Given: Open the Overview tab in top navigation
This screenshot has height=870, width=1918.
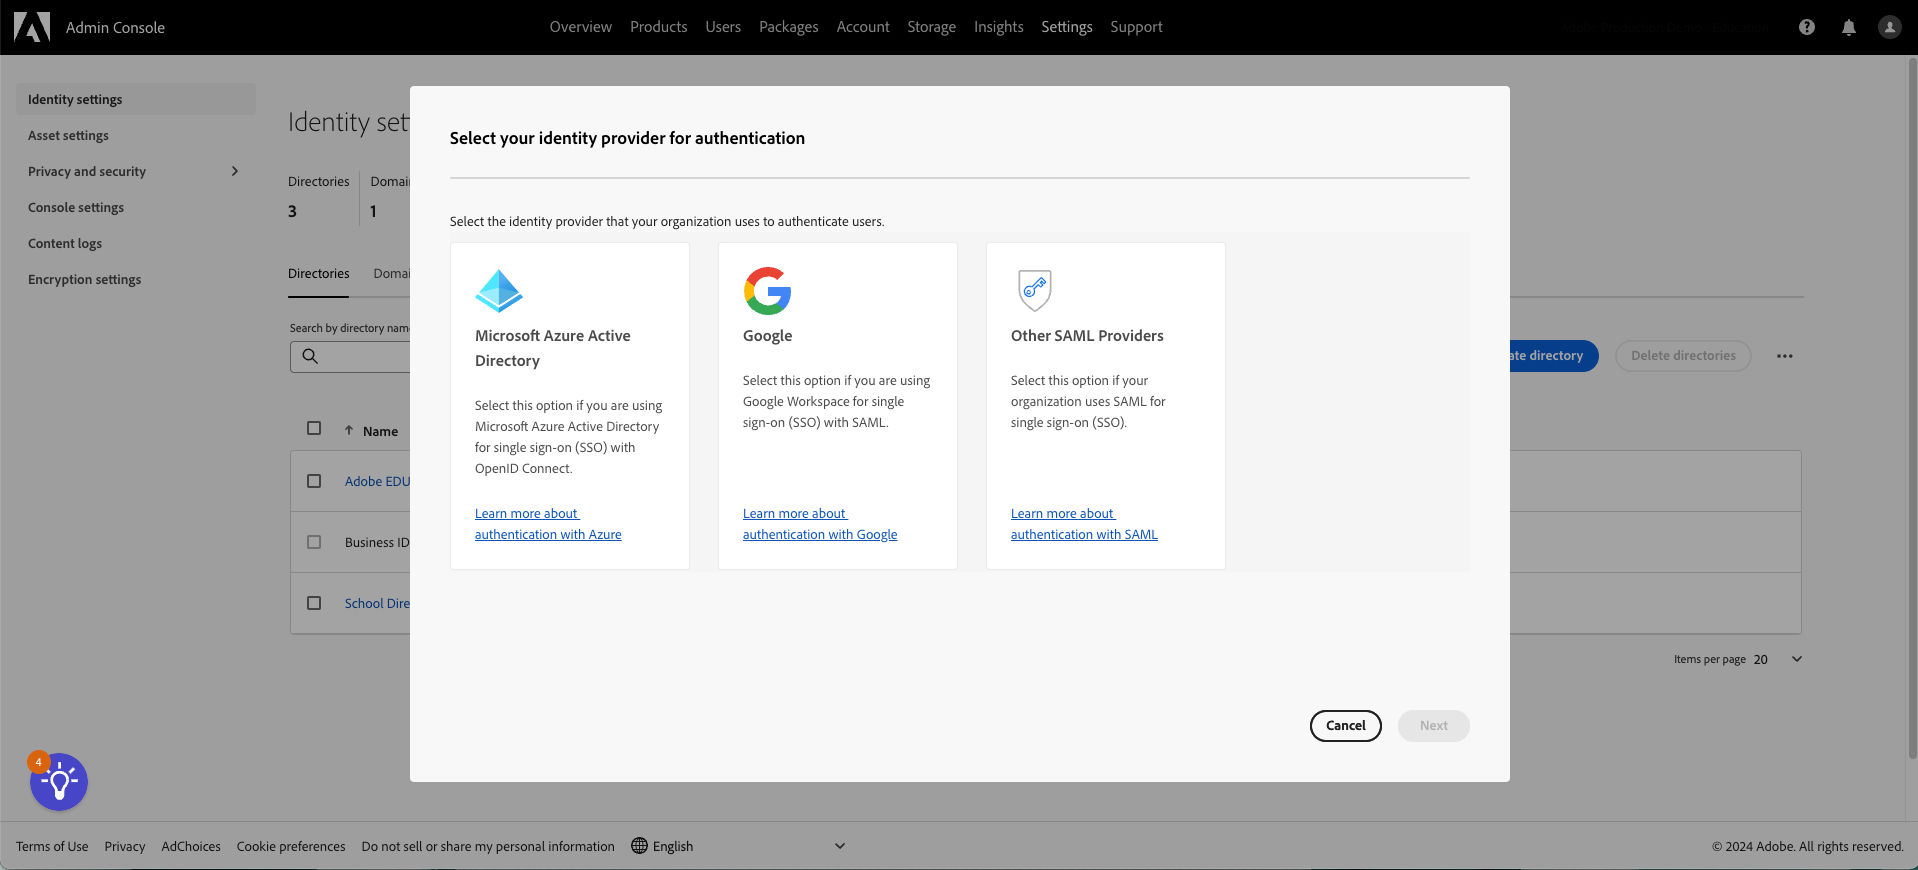Looking at the screenshot, I should [580, 27].
